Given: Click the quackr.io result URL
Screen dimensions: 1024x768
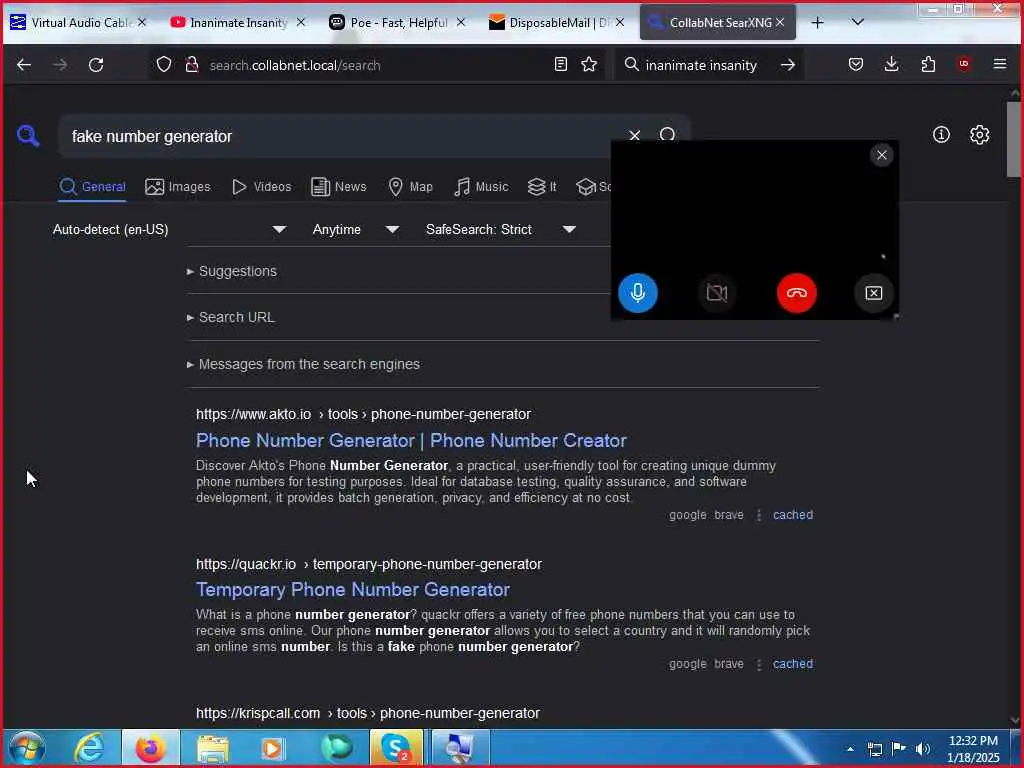Looking at the screenshot, I should pyautogui.click(x=369, y=564).
